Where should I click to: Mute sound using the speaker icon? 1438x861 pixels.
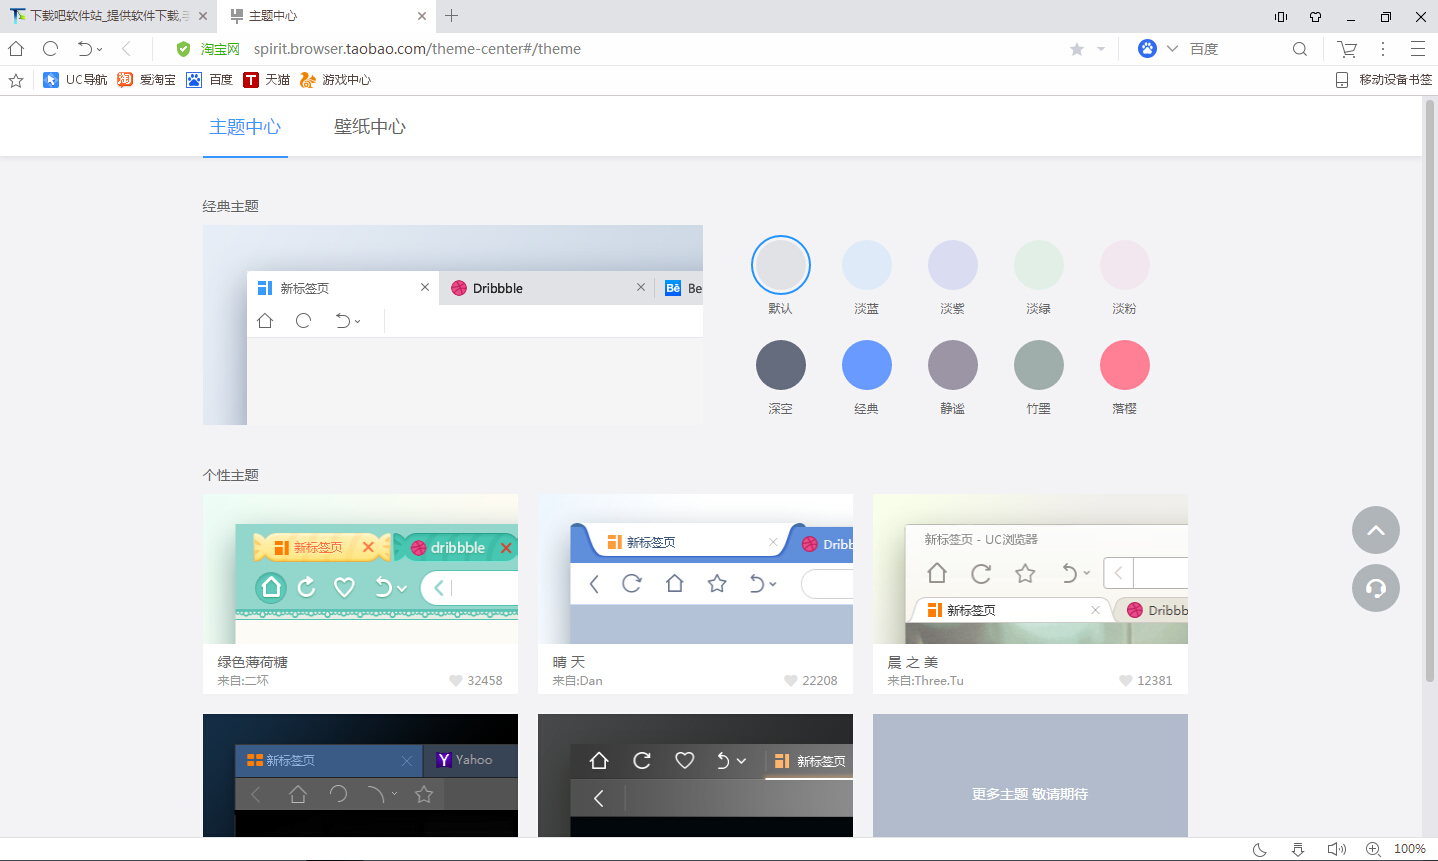(x=1337, y=848)
